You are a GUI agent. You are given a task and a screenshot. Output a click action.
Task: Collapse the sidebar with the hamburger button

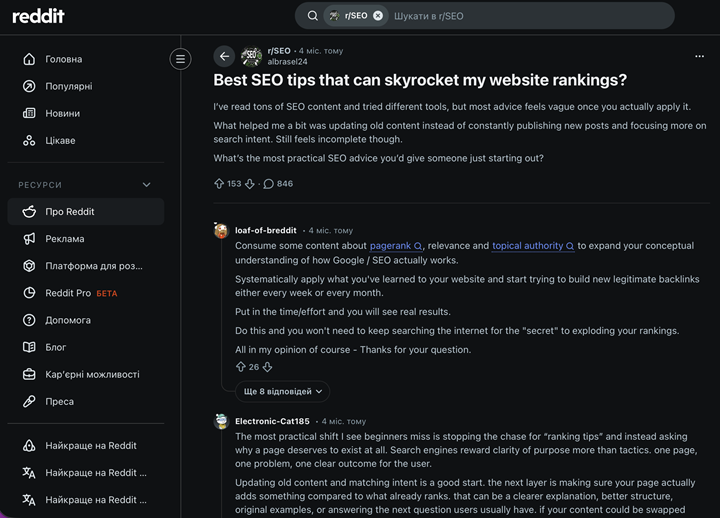point(180,59)
